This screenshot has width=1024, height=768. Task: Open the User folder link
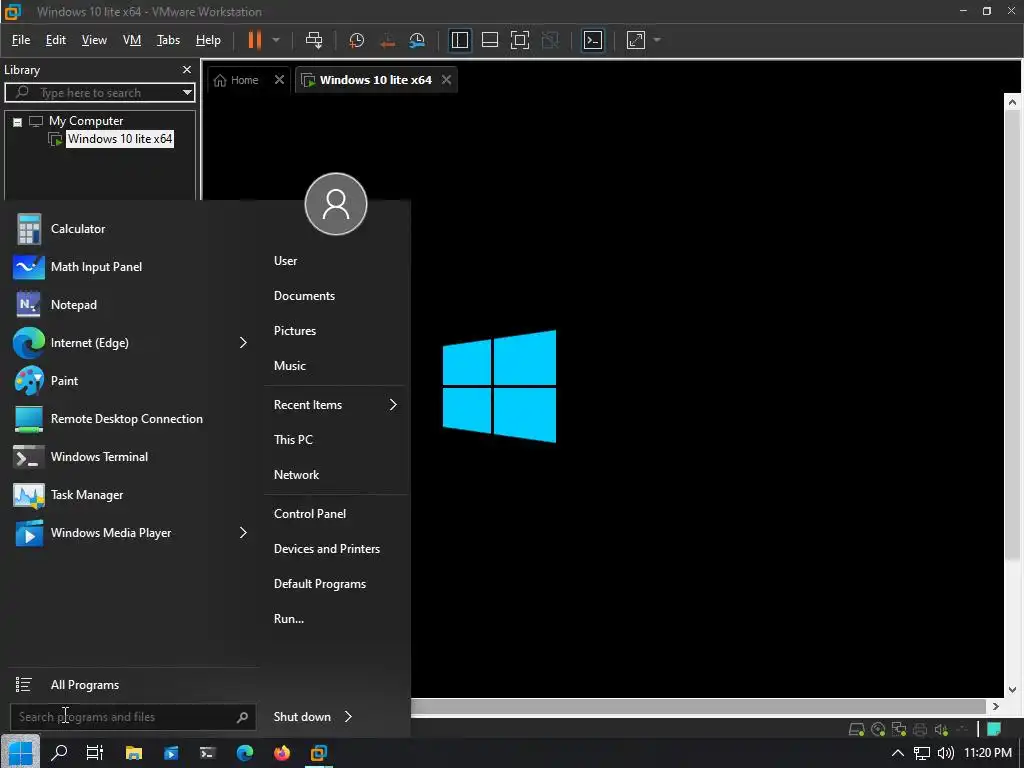pos(285,261)
